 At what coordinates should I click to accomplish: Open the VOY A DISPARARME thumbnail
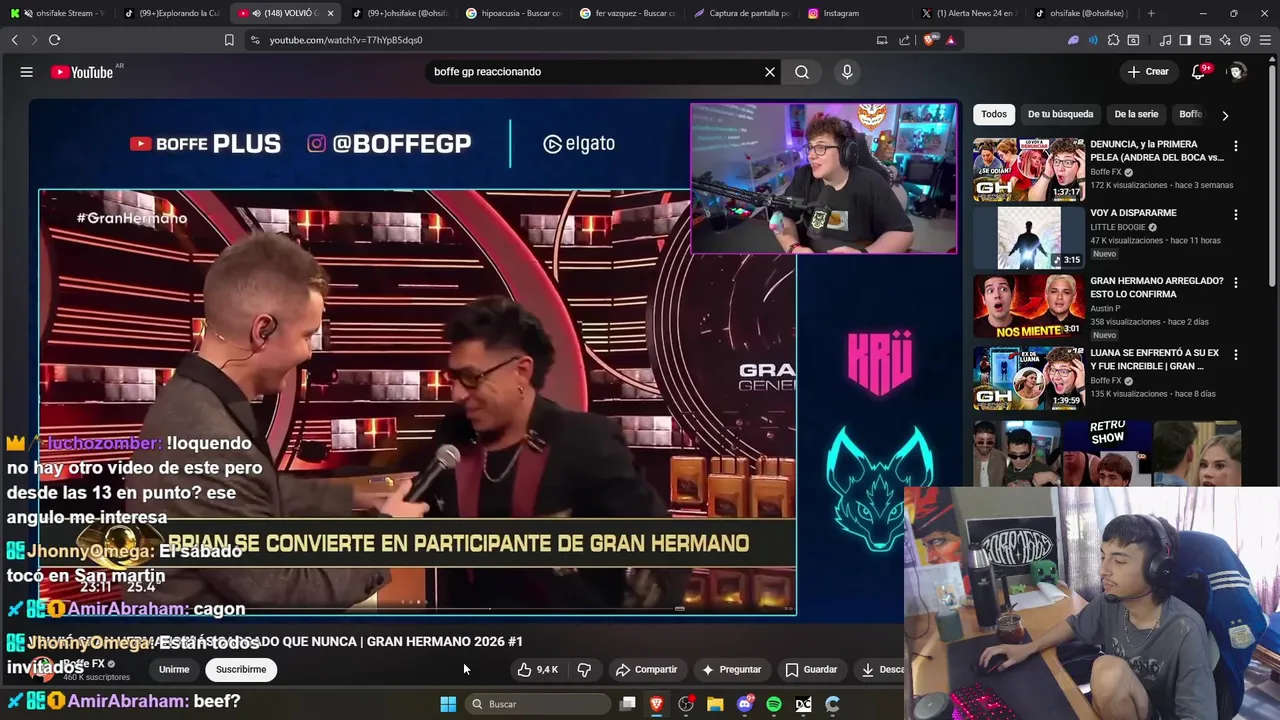click(1028, 238)
